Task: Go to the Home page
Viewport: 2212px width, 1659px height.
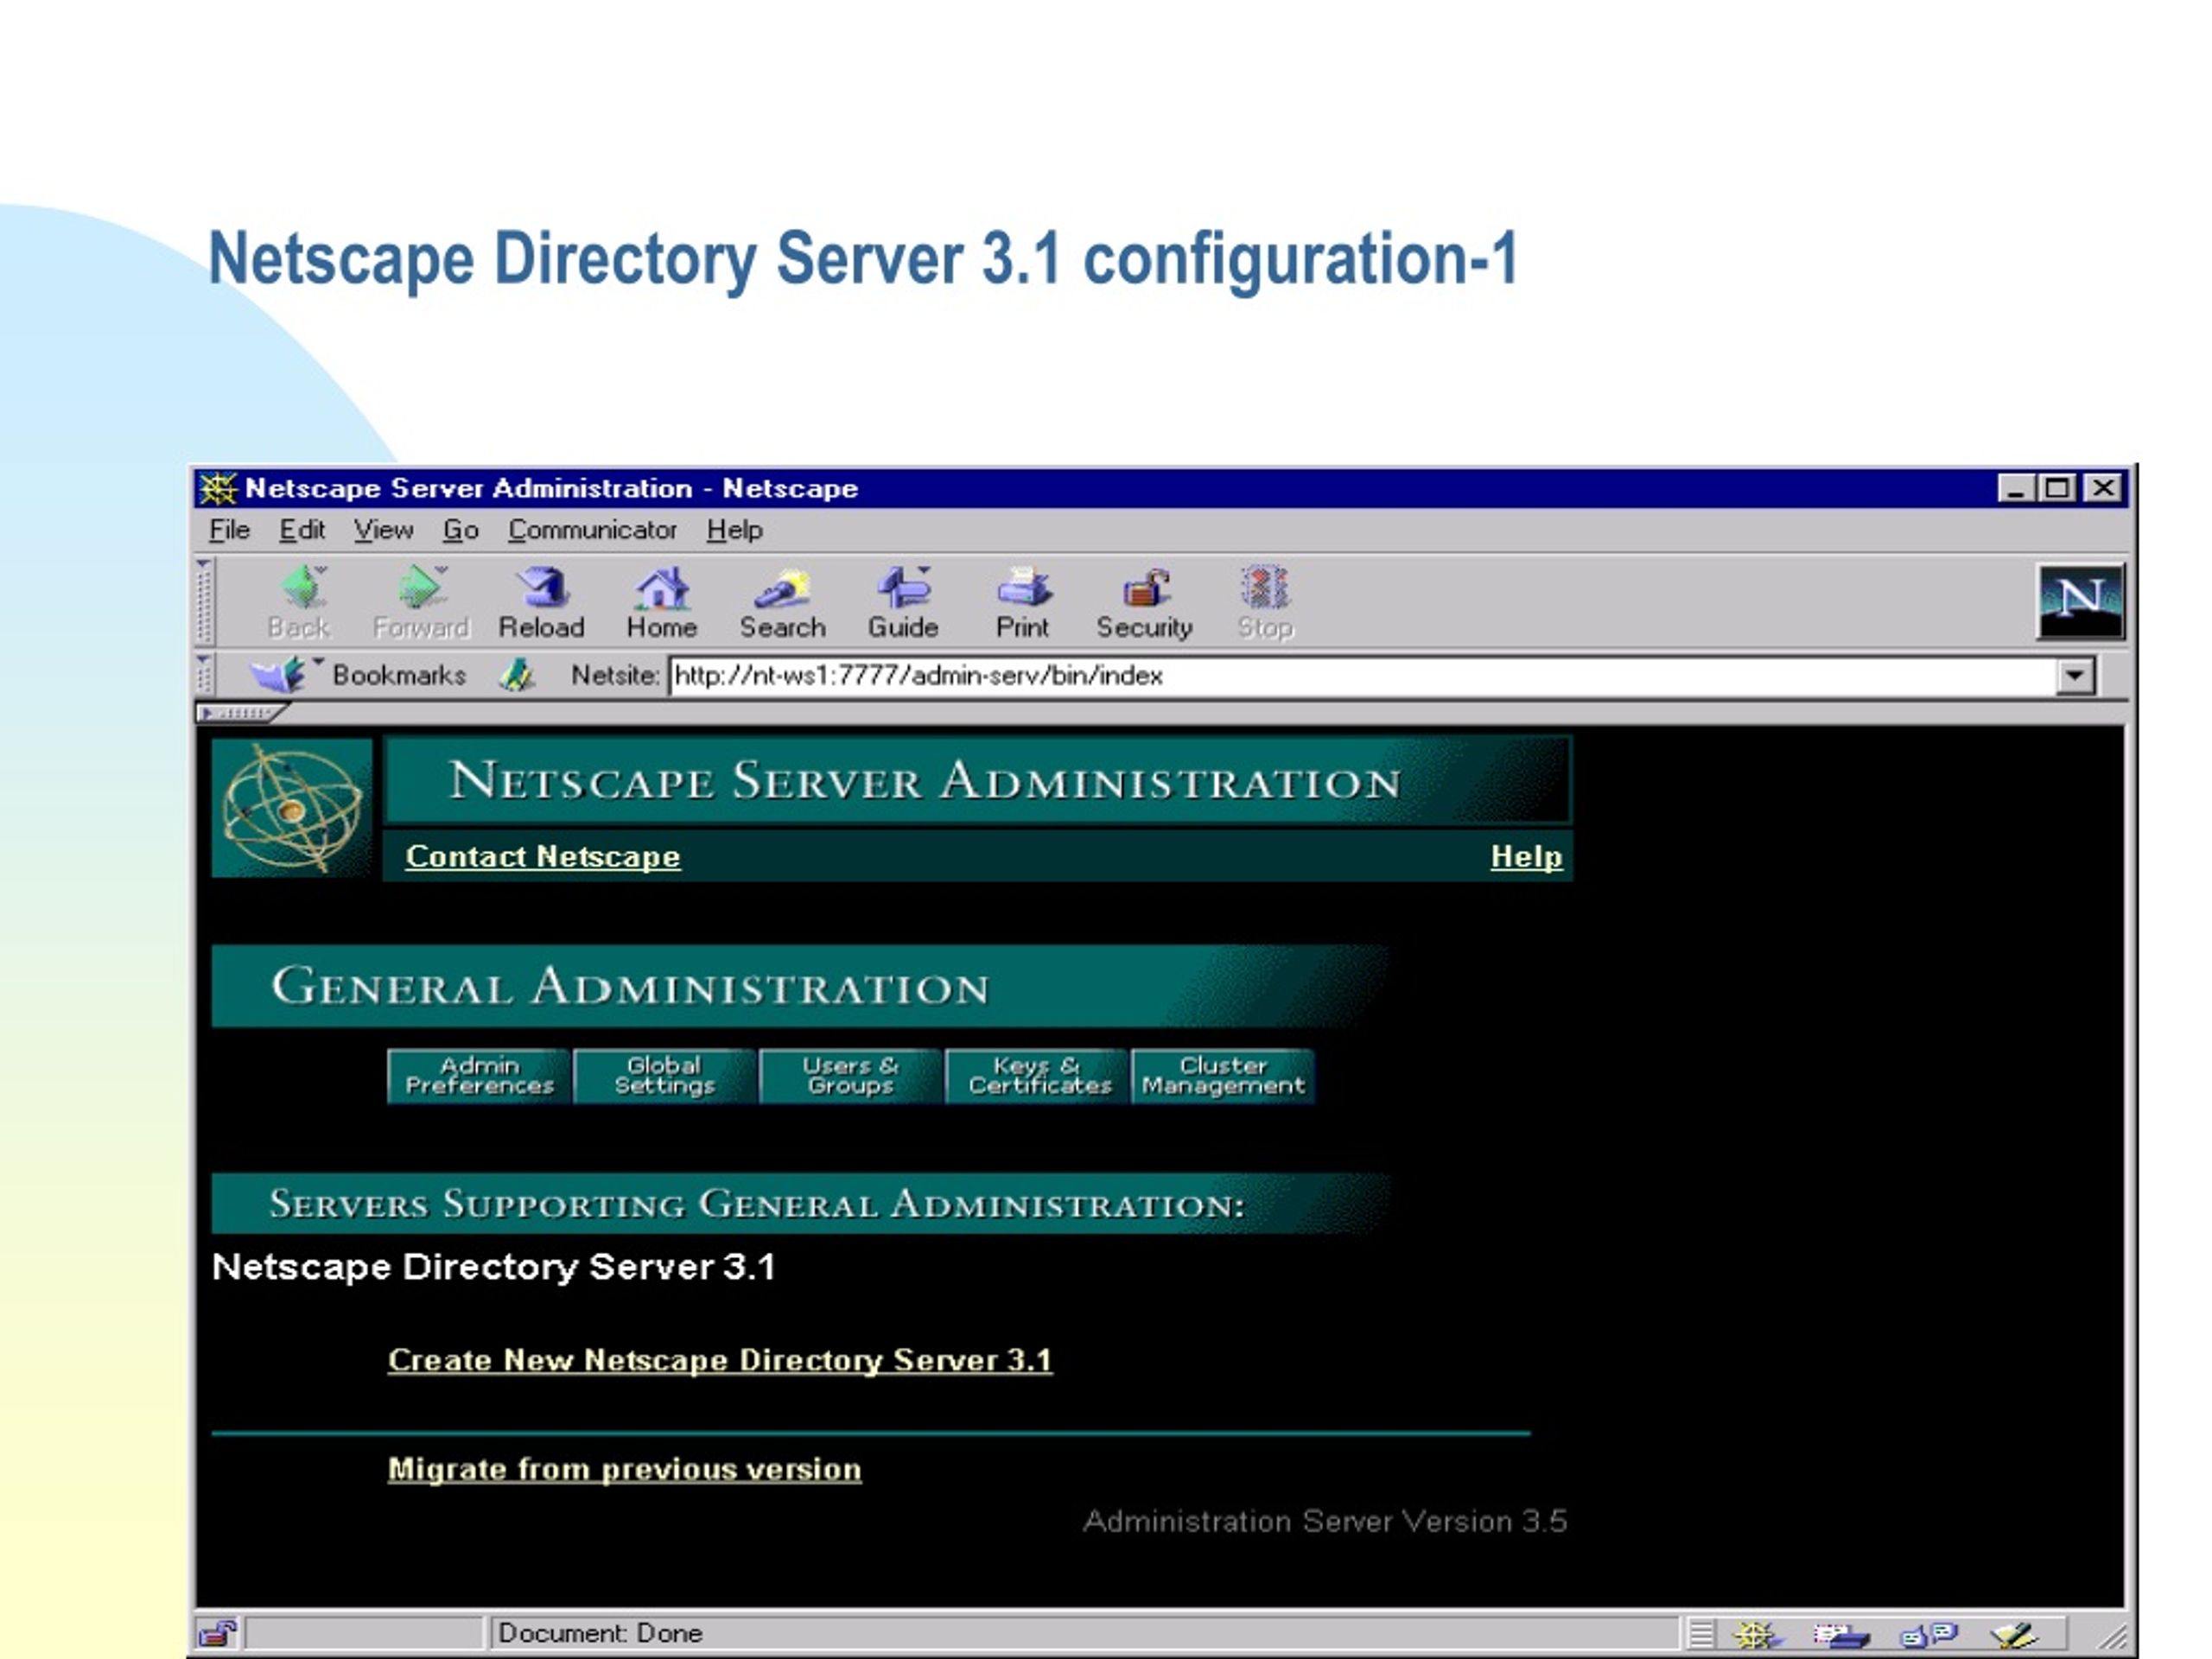Action: click(x=661, y=601)
